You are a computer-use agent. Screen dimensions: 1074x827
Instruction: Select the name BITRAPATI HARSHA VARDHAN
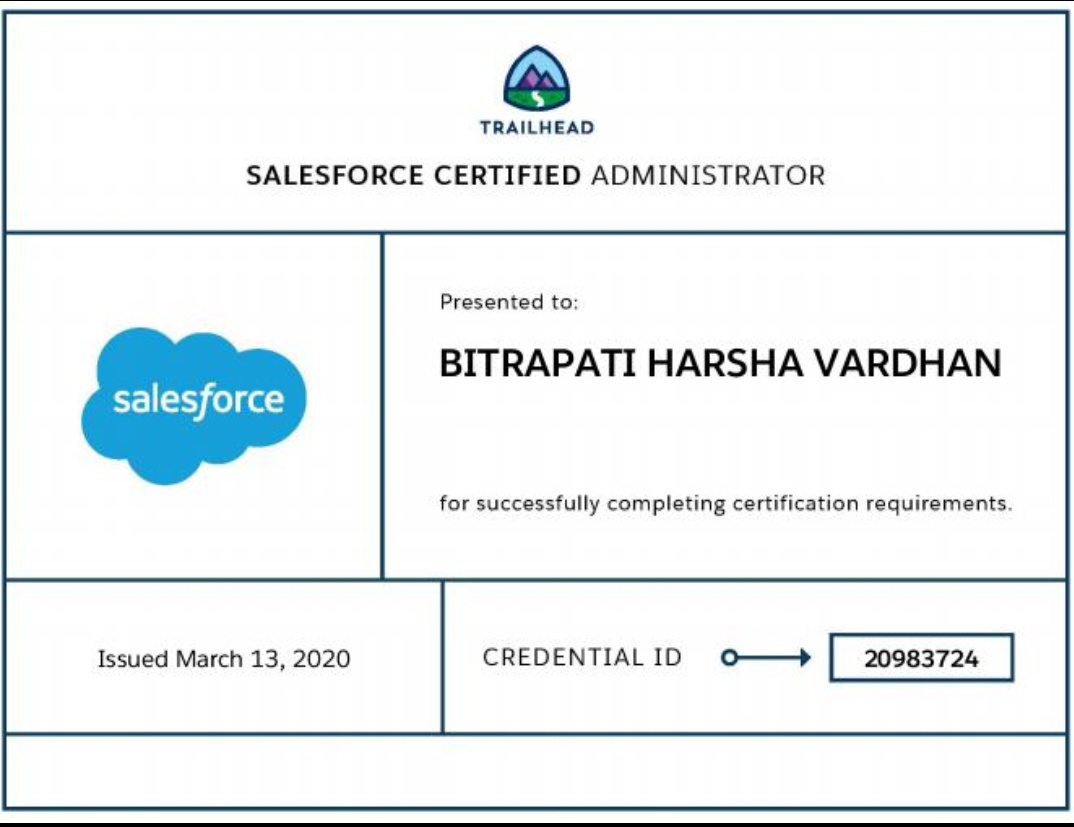click(720, 363)
